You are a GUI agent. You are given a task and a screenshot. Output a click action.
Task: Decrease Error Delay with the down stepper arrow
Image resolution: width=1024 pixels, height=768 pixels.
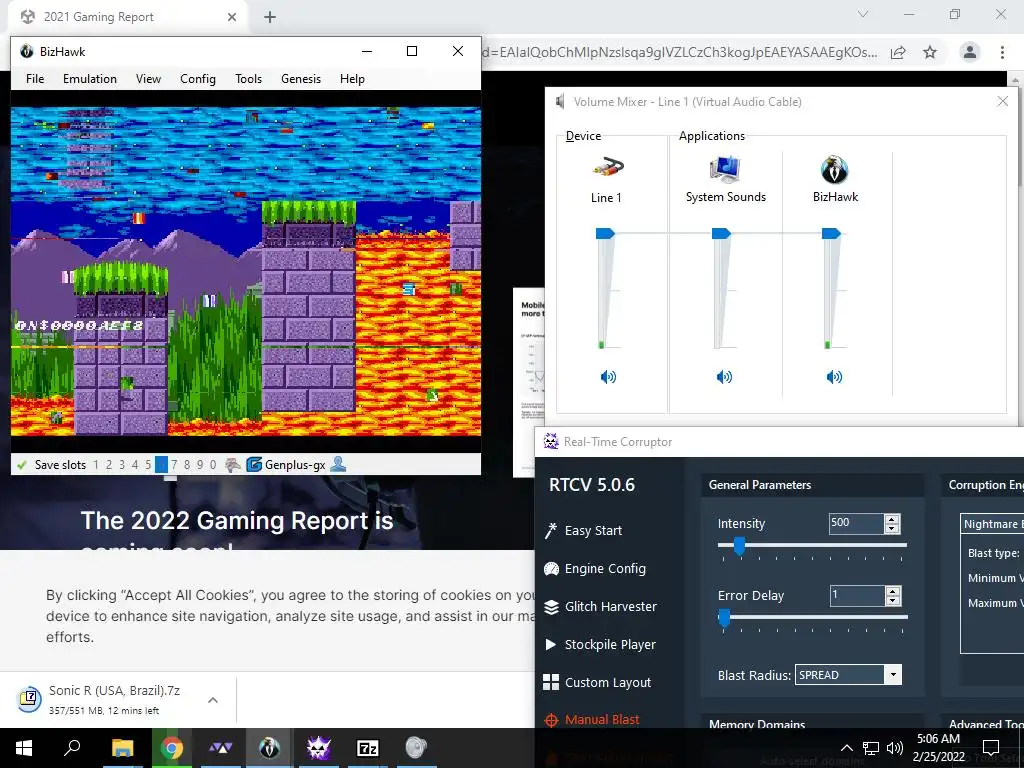[x=893, y=600]
